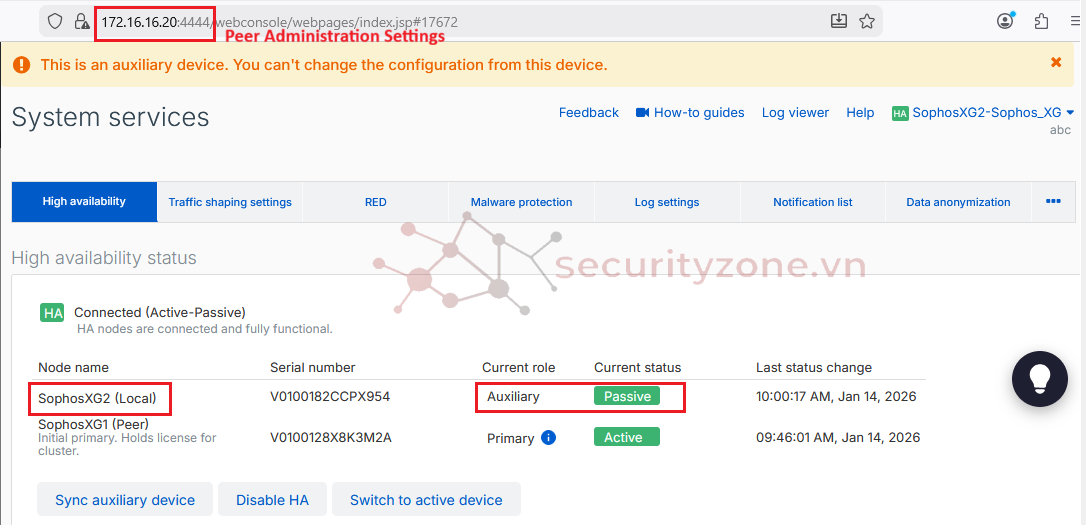Viewport: 1086px width, 525px height.
Task: Click the lock security icon in address bar
Action: pos(82,21)
